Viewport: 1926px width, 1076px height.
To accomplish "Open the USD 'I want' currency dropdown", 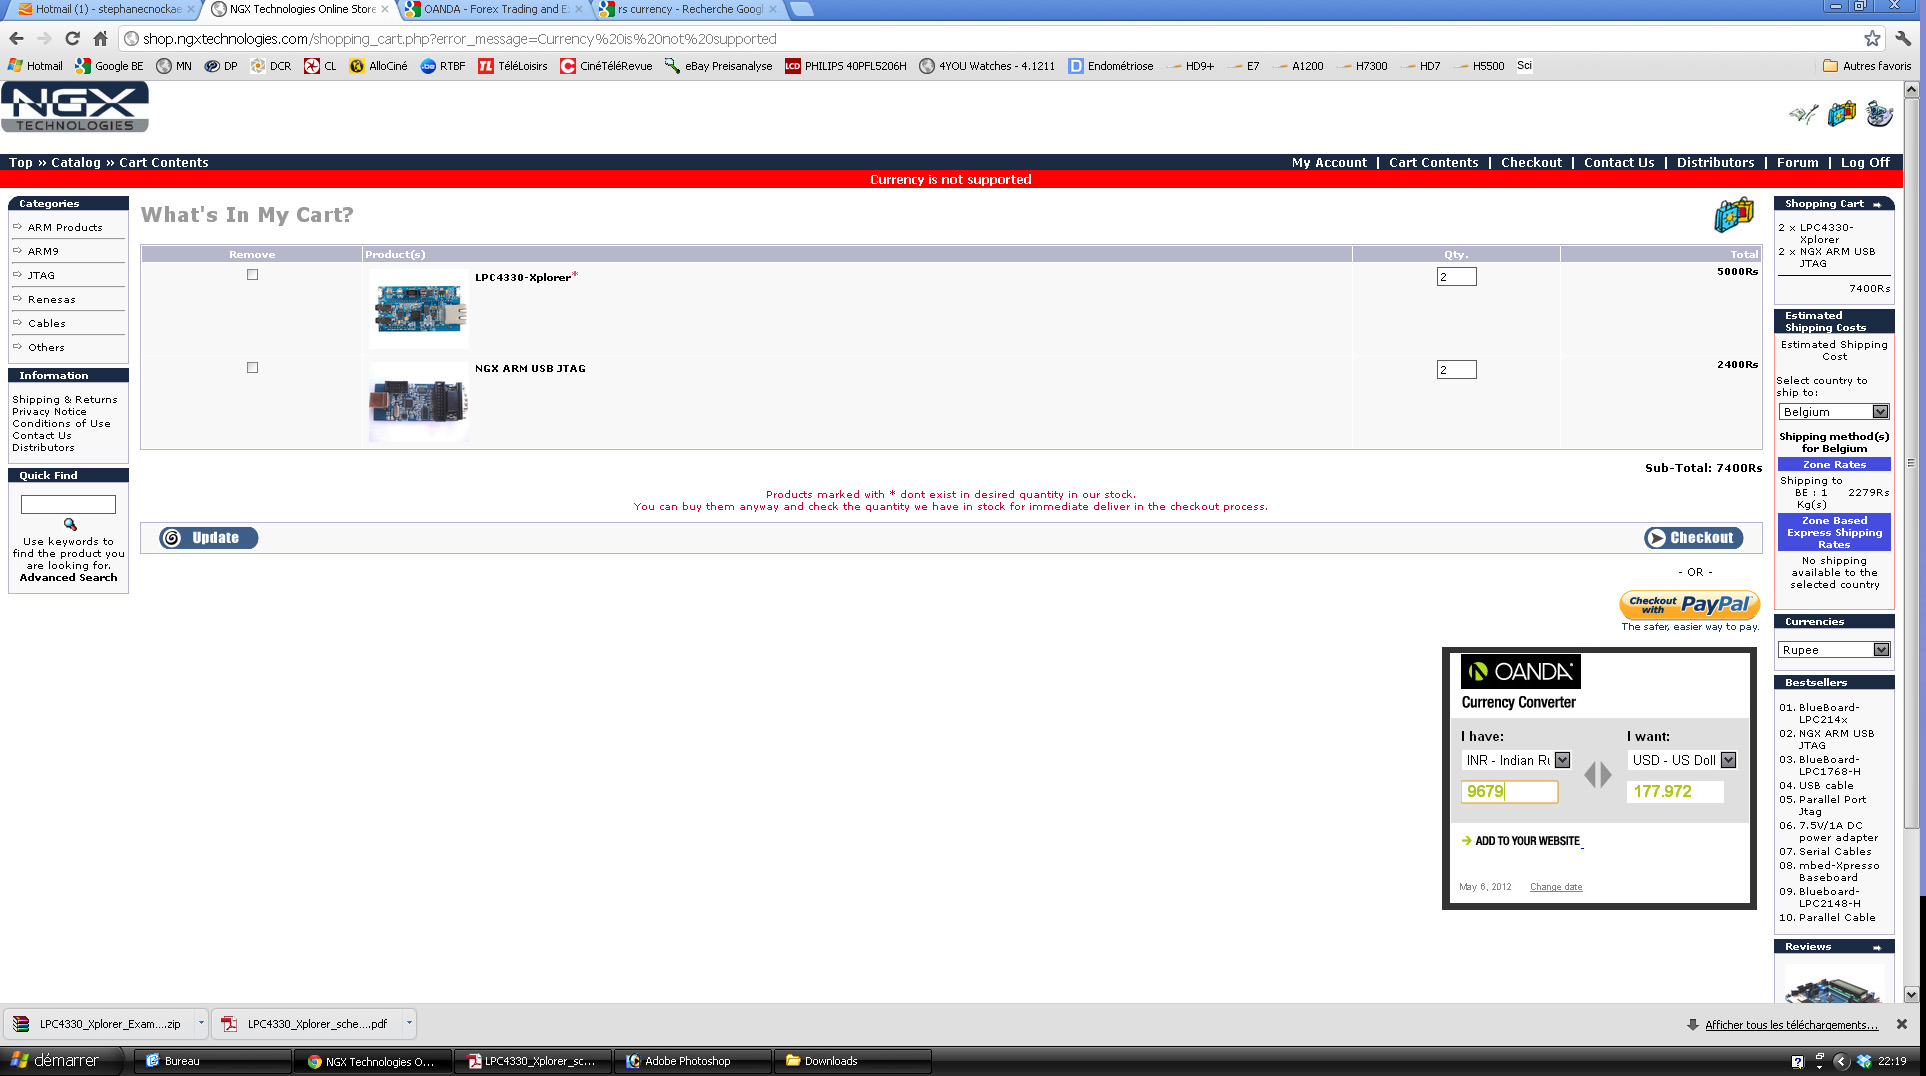I will (x=1682, y=760).
